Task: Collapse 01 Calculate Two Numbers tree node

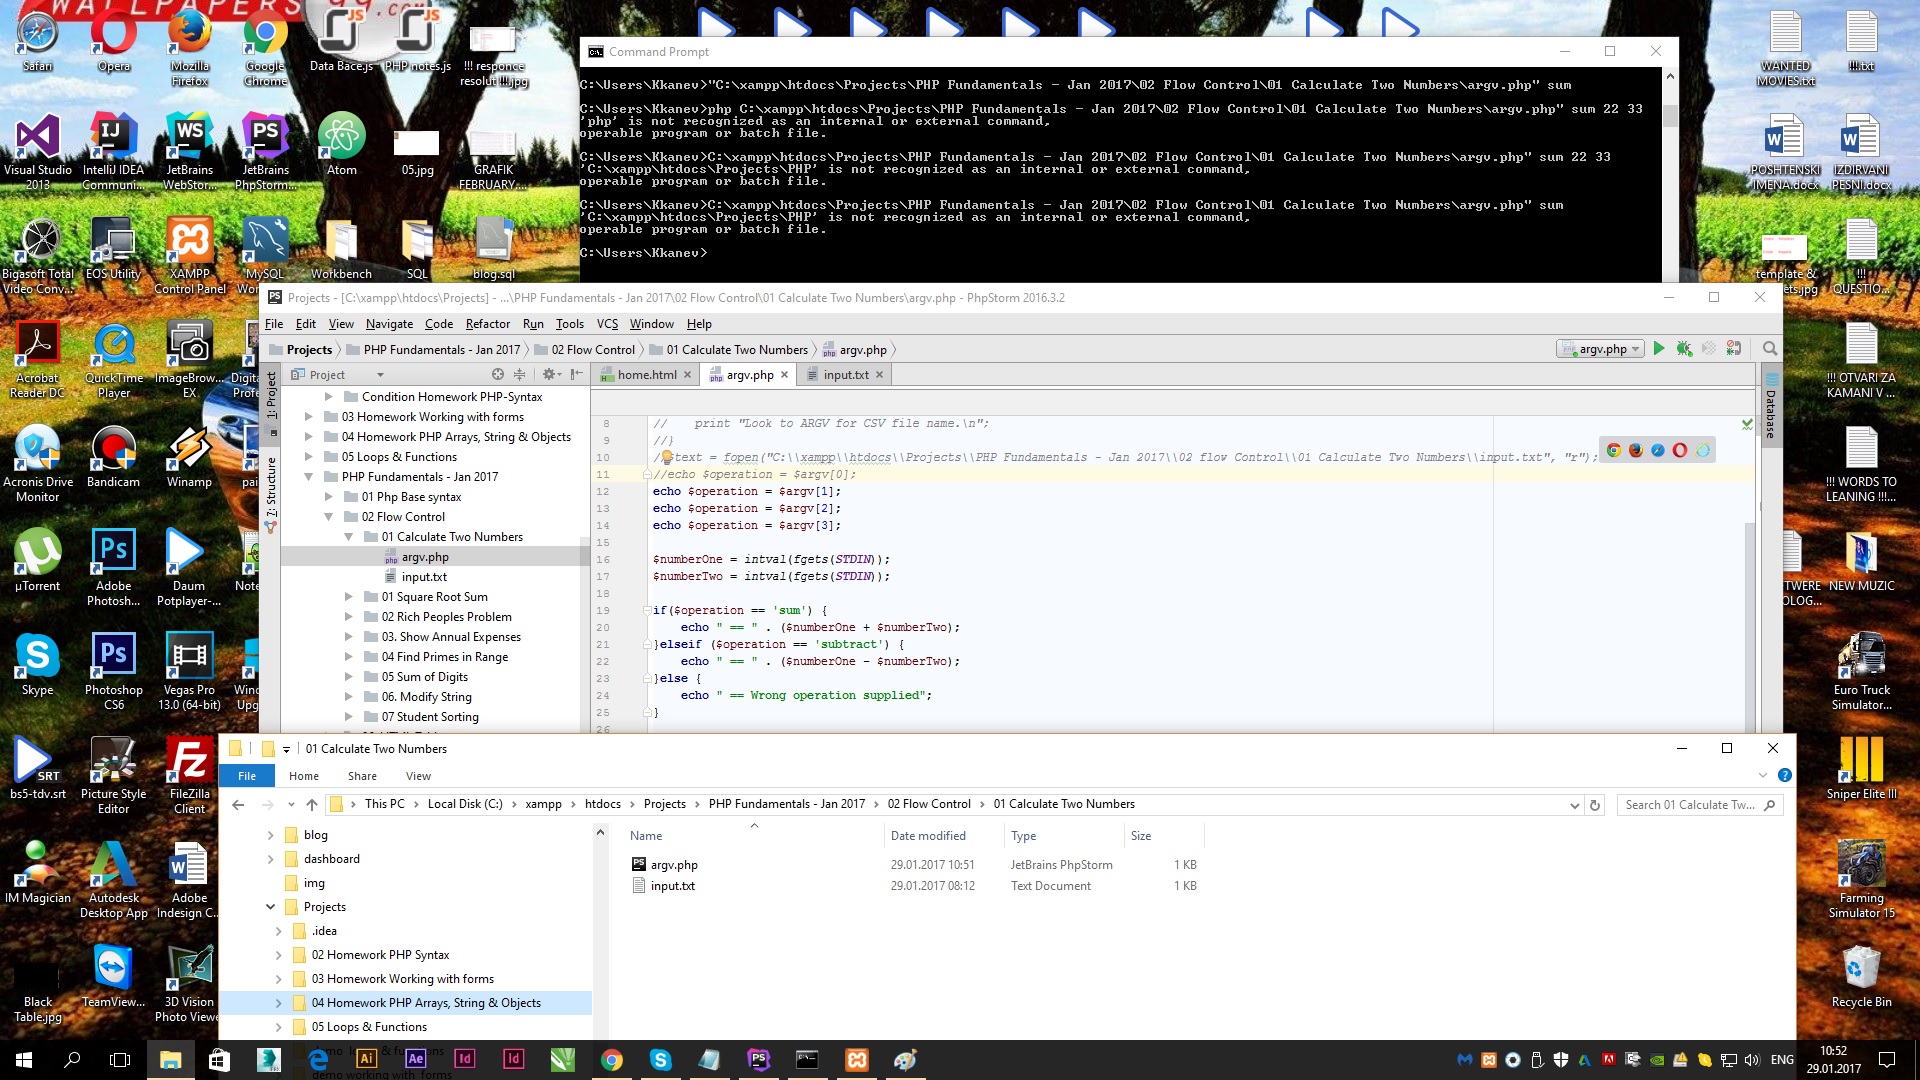Action: tap(348, 537)
